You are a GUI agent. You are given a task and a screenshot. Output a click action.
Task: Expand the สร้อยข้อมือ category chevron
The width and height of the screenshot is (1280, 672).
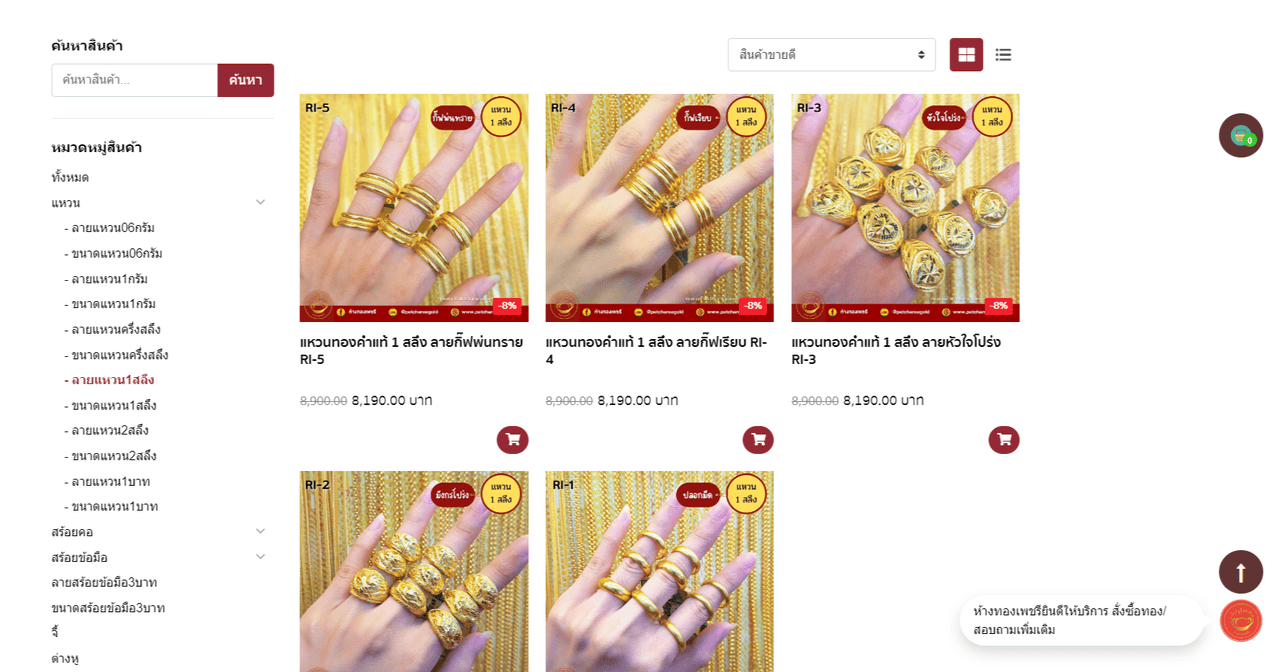click(260, 557)
